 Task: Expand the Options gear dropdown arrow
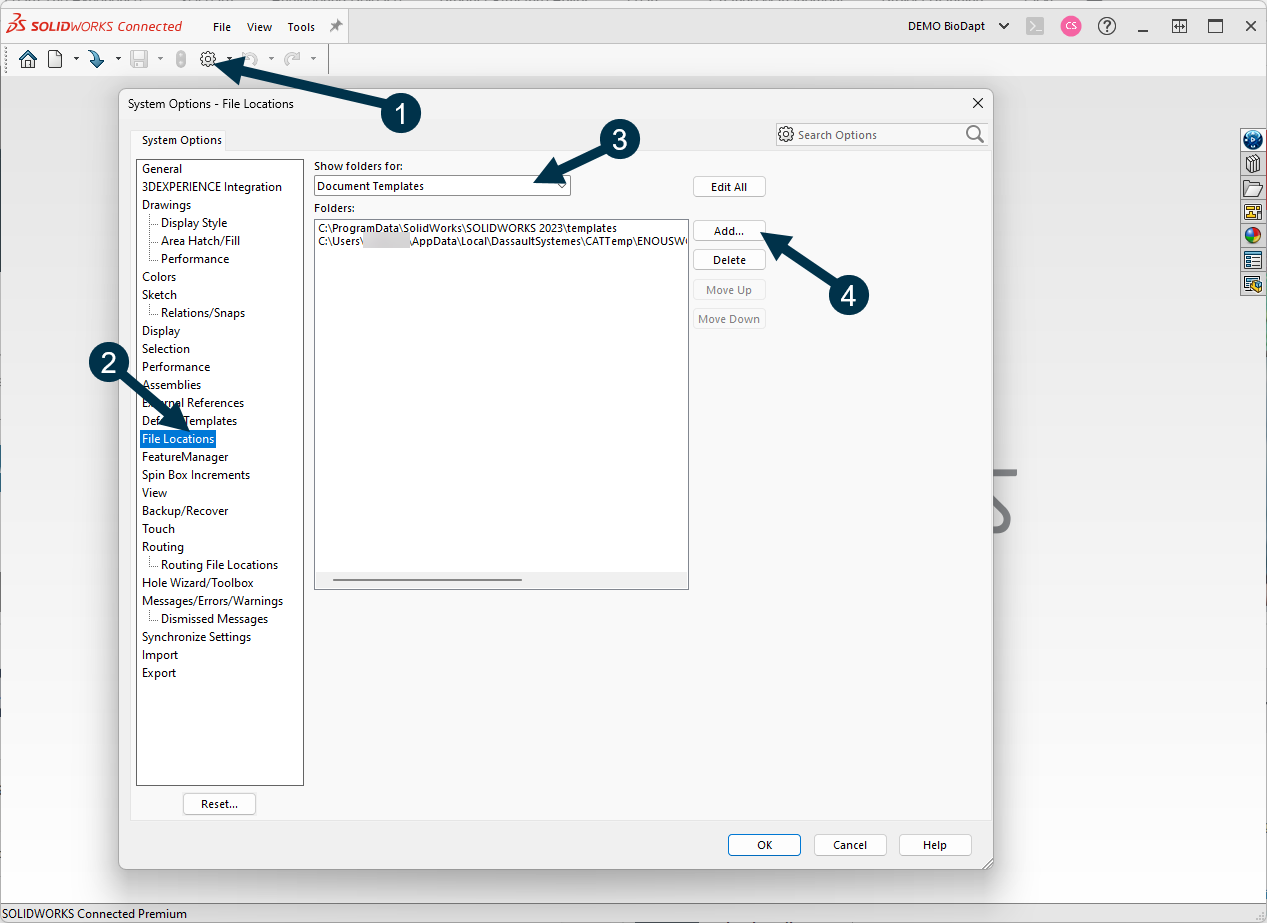[229, 59]
